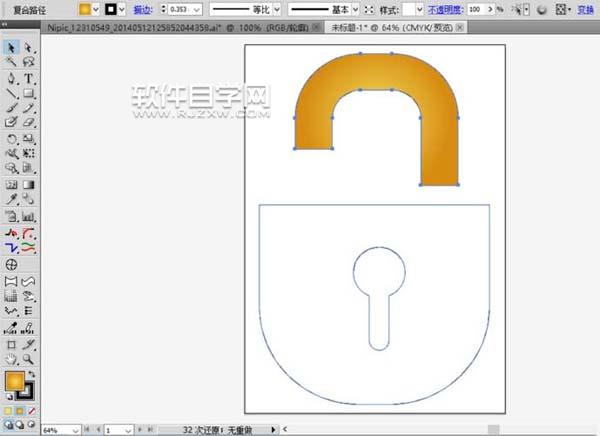Click control bar orange fill swatch
Screen dimensions: 600x436
coord(85,9)
